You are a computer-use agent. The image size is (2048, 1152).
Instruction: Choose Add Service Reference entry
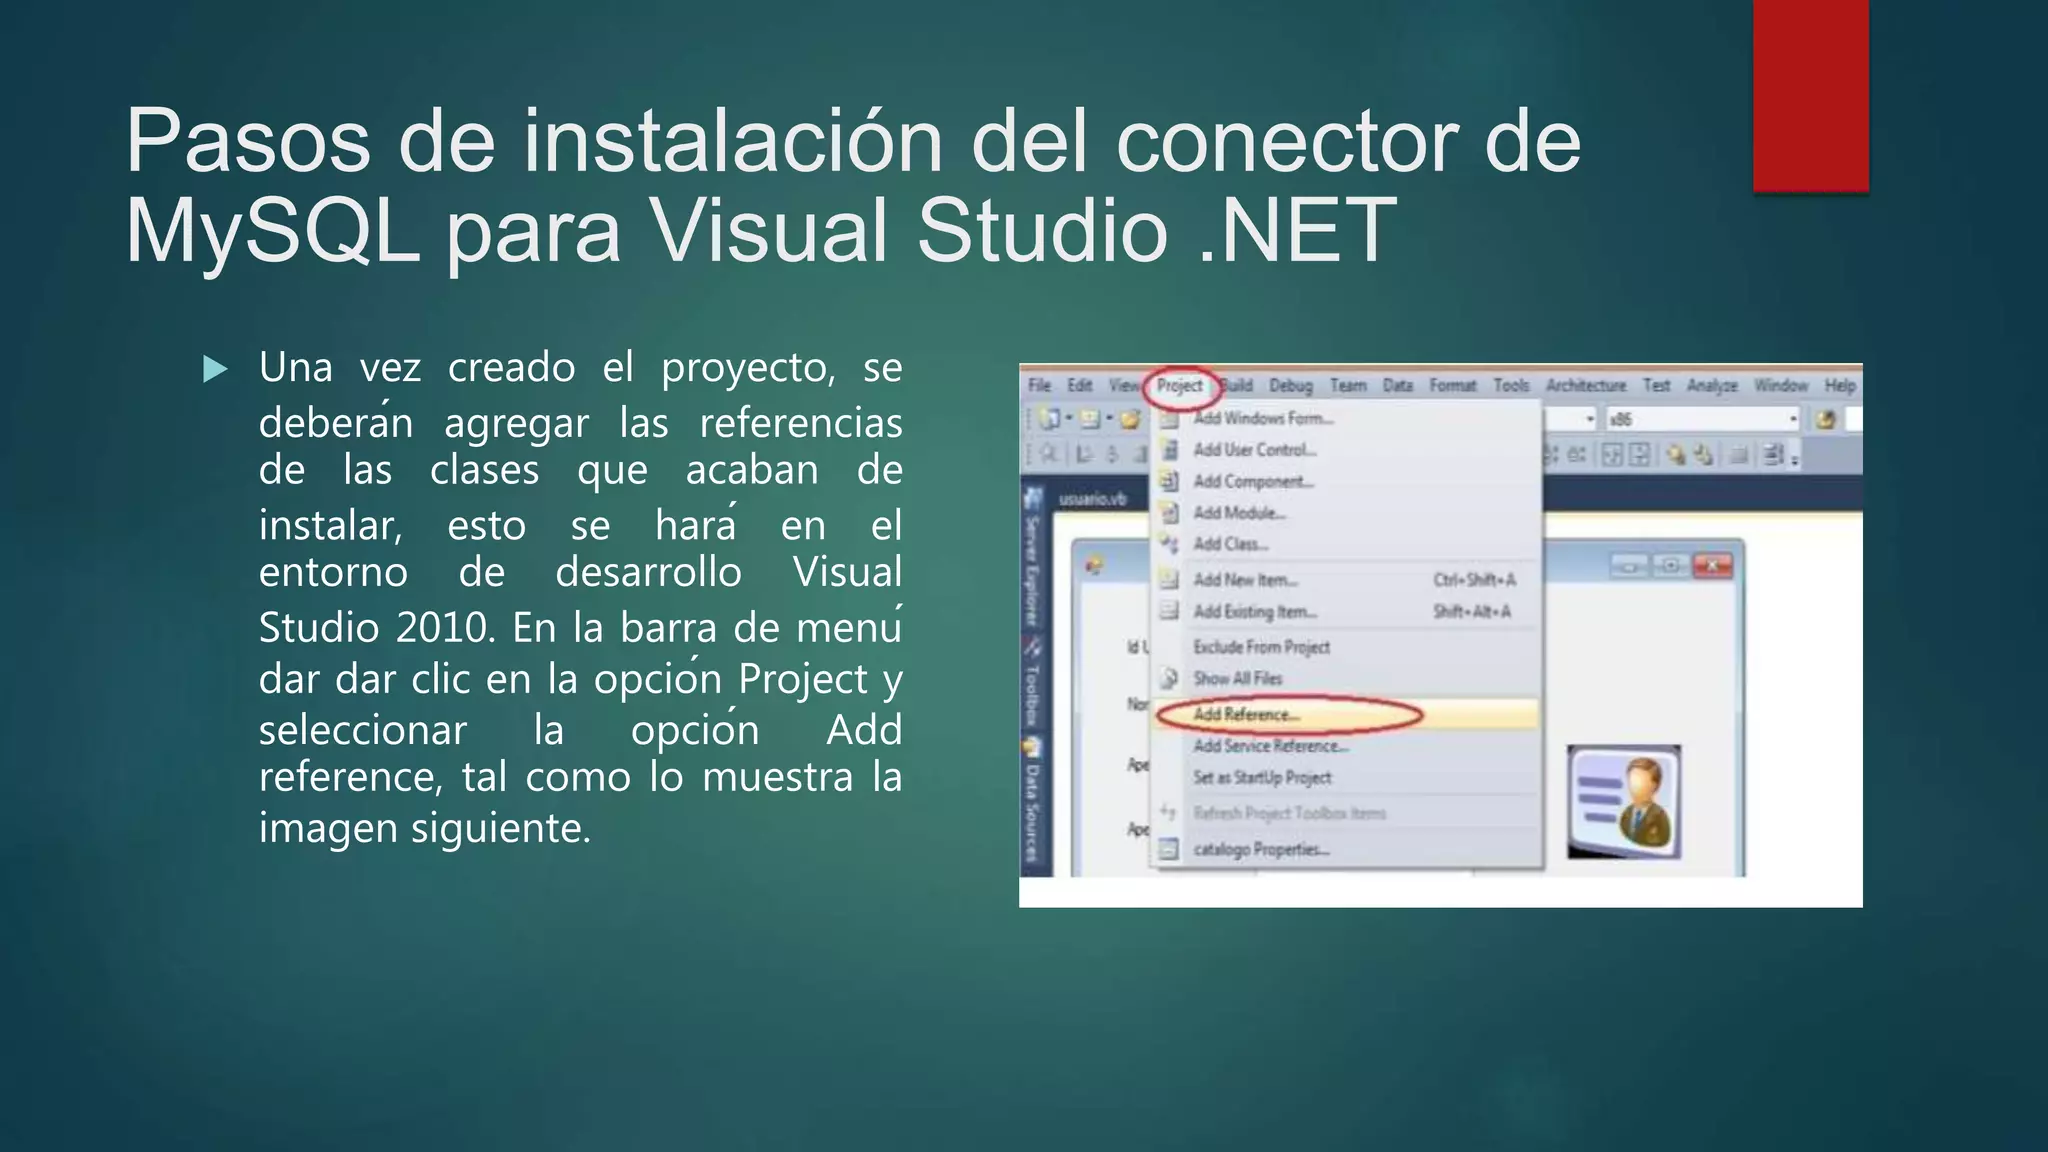tap(1345, 746)
